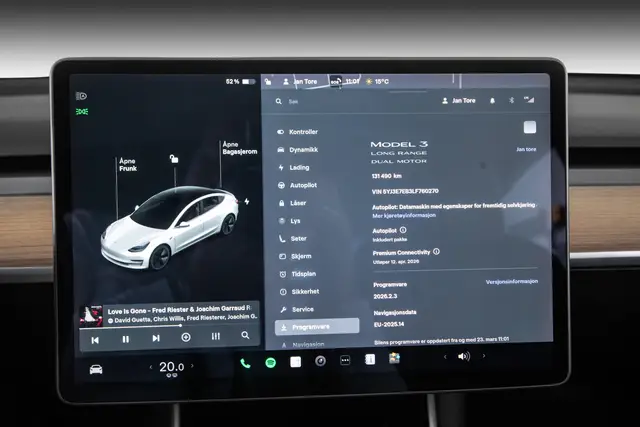Open the Autopilot settings menu

(x=298, y=185)
